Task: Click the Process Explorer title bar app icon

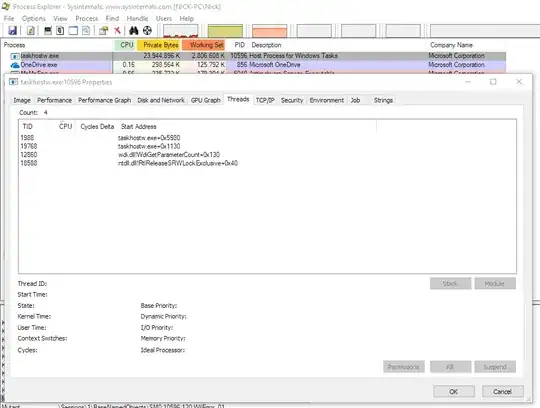Action: tap(6, 6)
